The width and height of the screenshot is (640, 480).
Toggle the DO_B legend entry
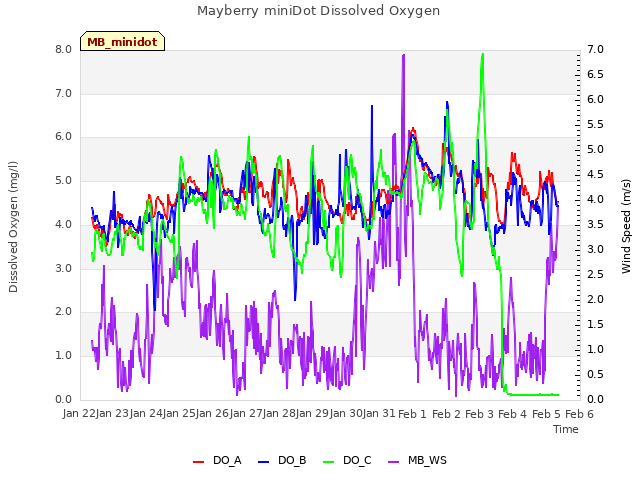282,460
